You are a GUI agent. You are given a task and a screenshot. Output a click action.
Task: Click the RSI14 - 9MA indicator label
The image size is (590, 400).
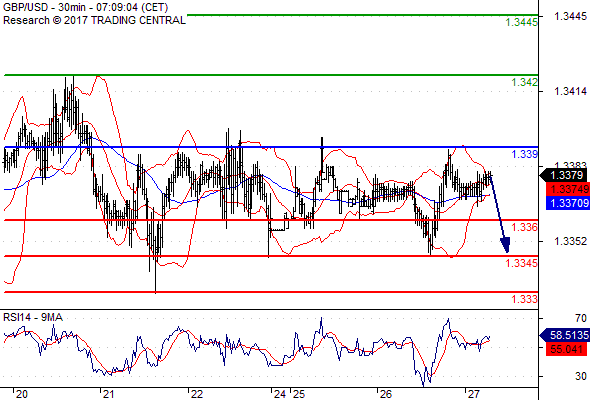pos(33,317)
